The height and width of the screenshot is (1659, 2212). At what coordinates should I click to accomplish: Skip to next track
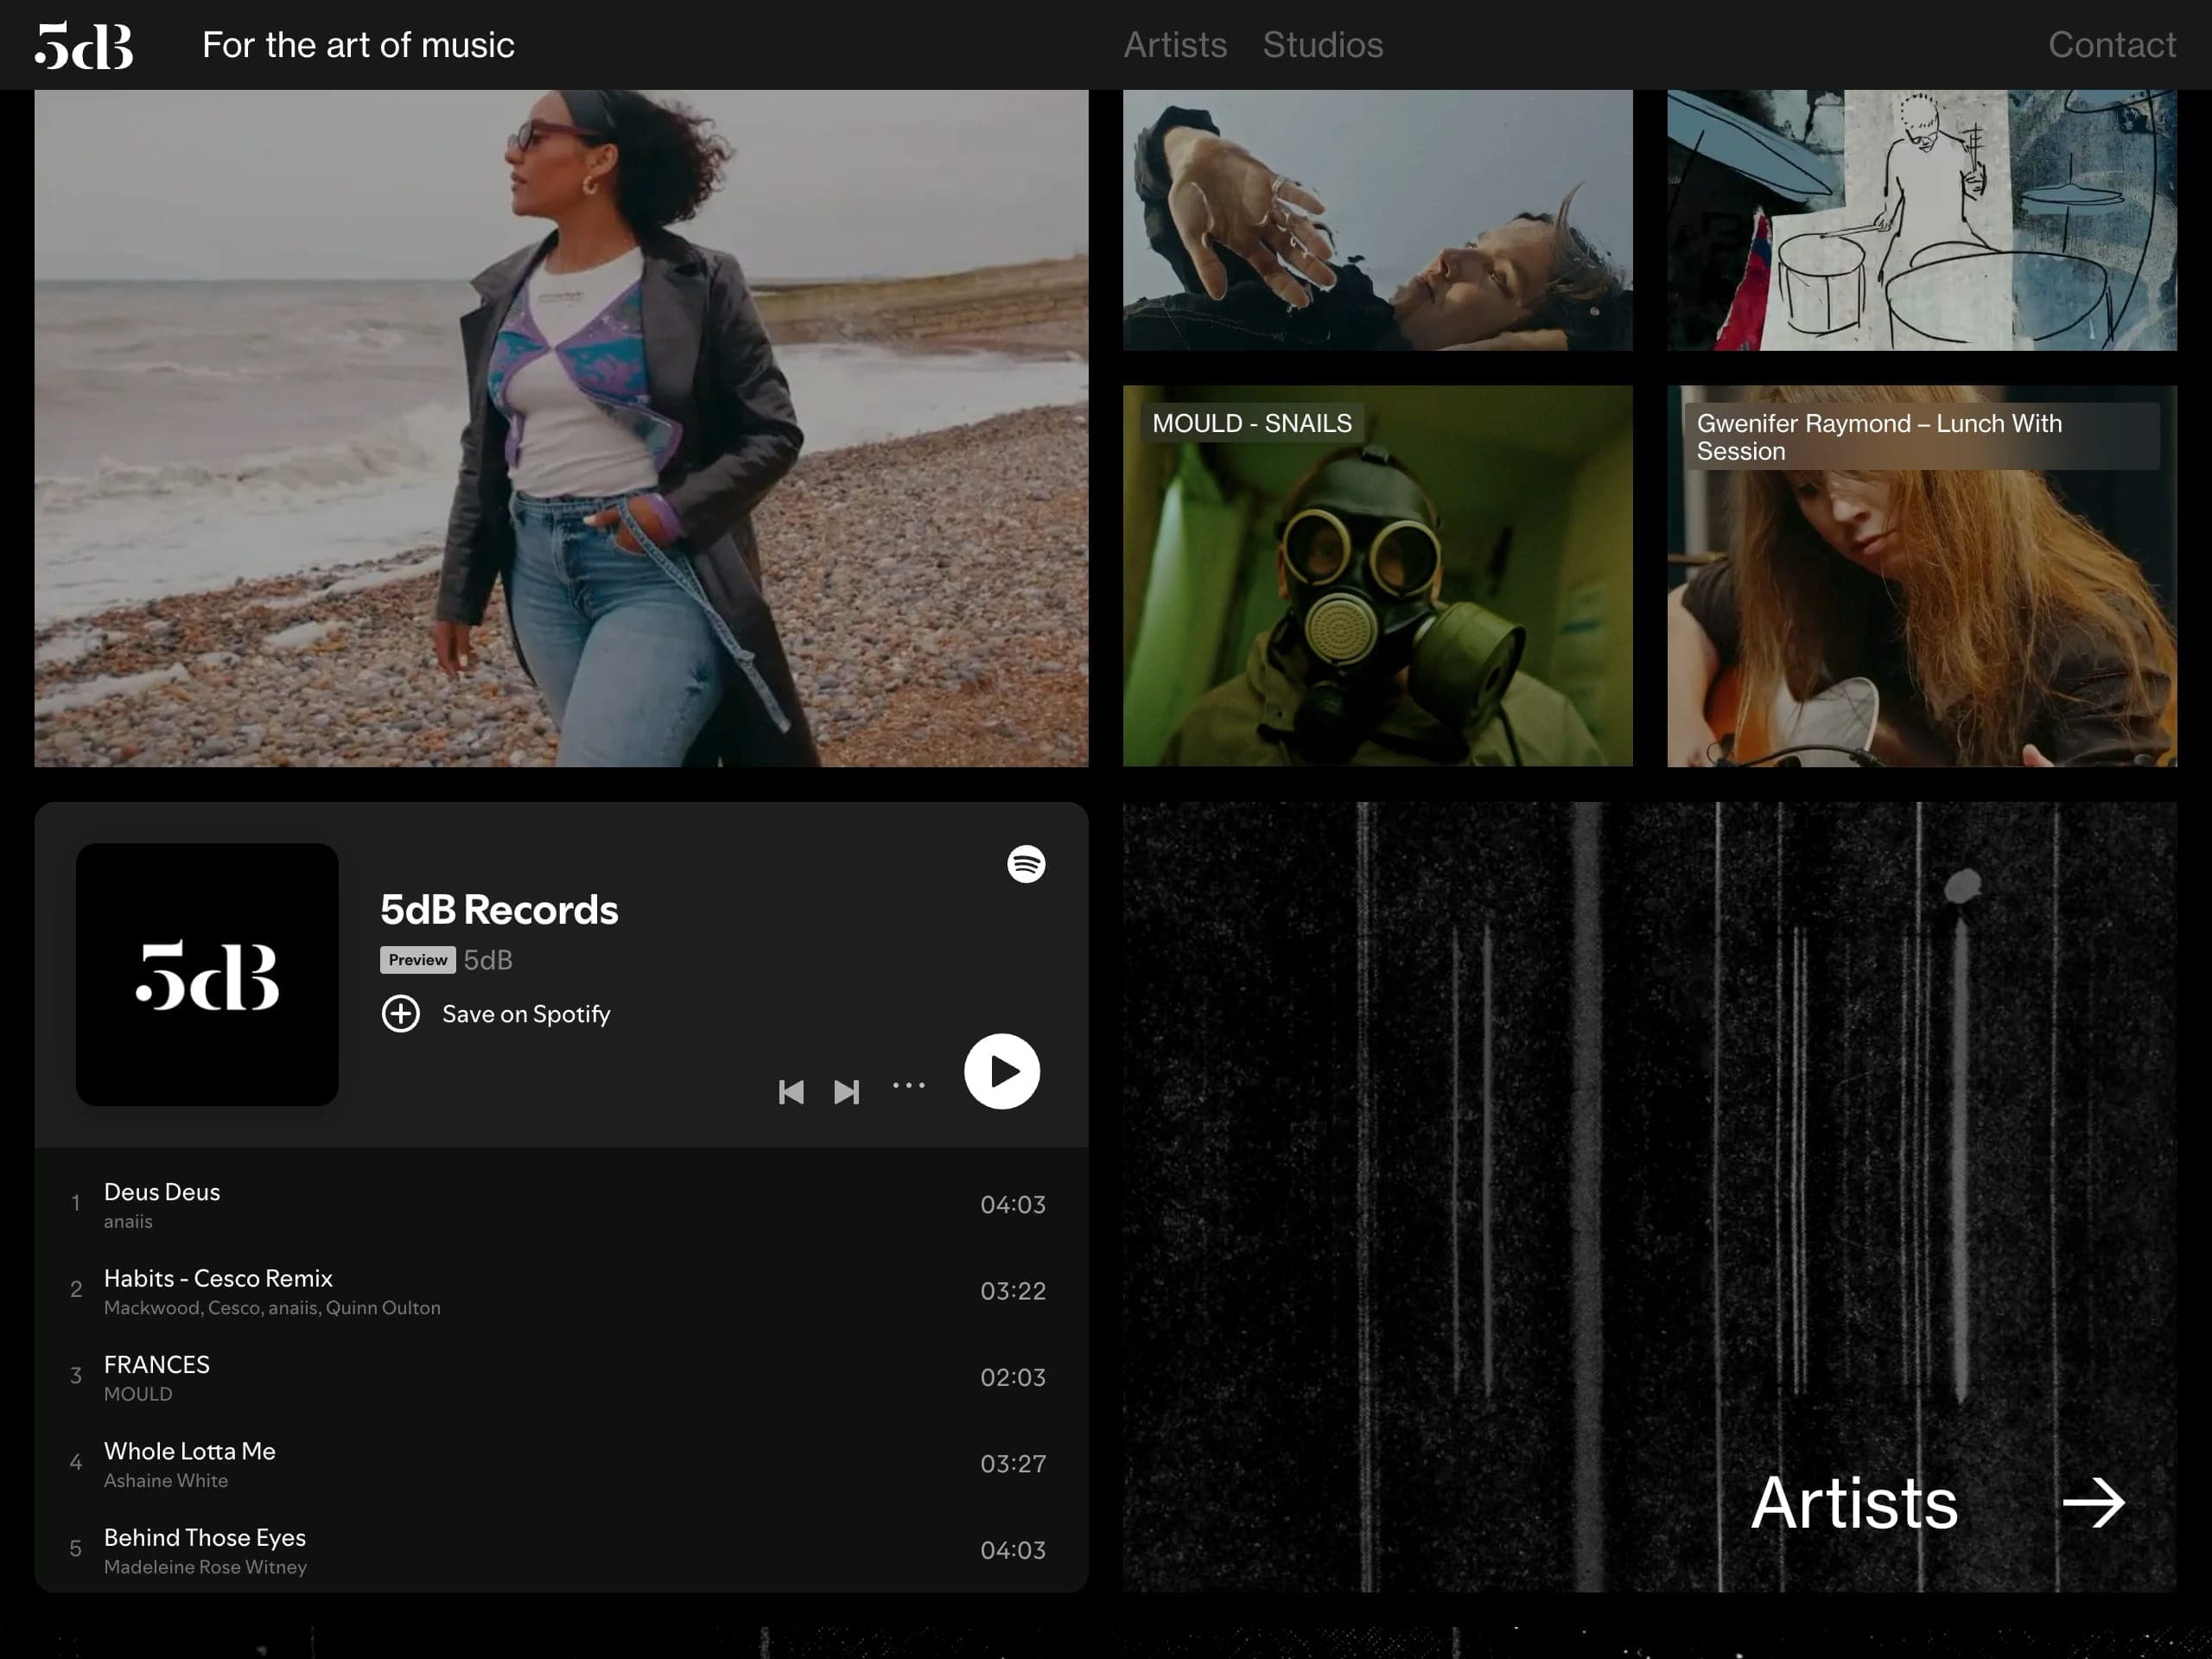pyautogui.click(x=846, y=1091)
